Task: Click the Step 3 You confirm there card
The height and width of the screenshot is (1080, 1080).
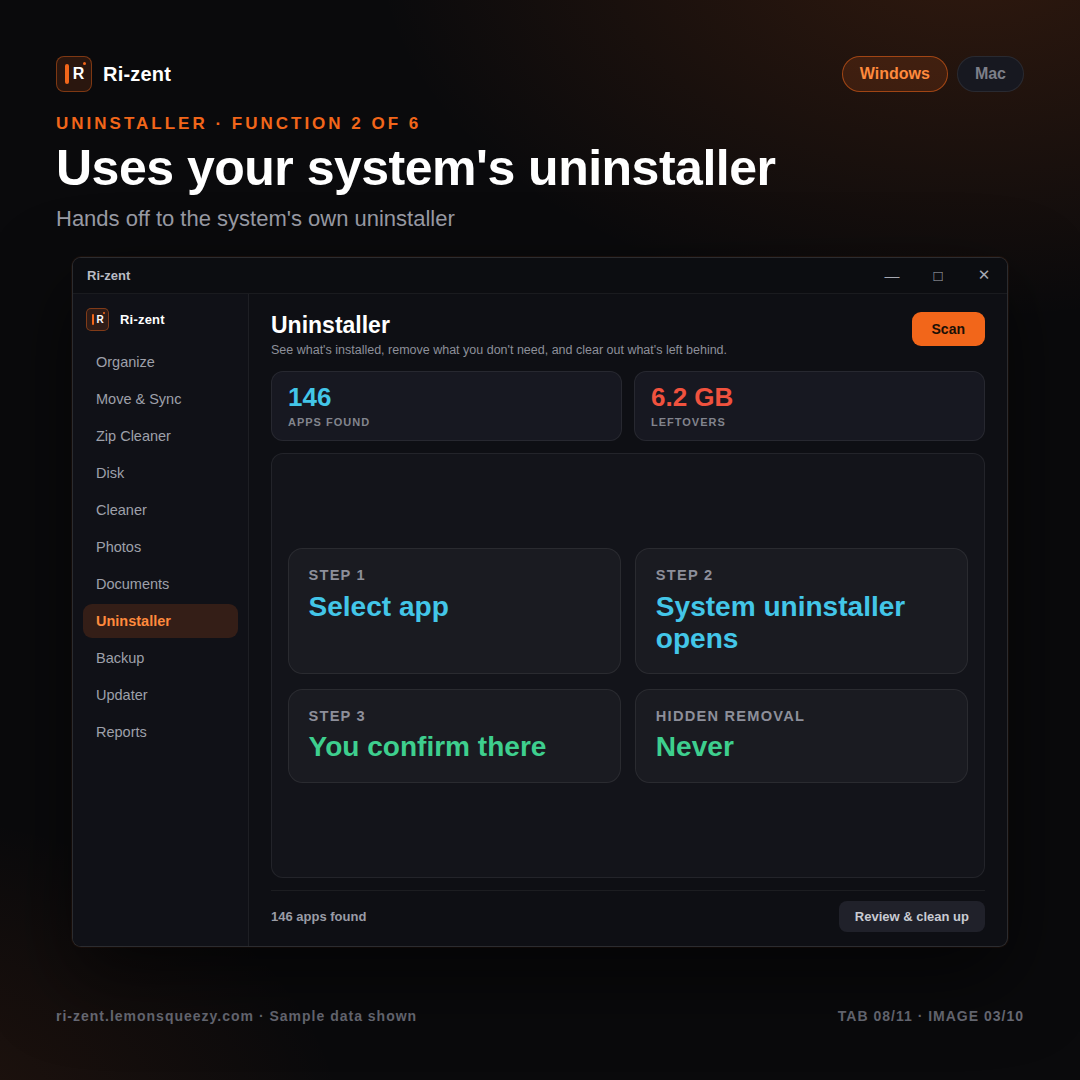Action: tap(454, 736)
